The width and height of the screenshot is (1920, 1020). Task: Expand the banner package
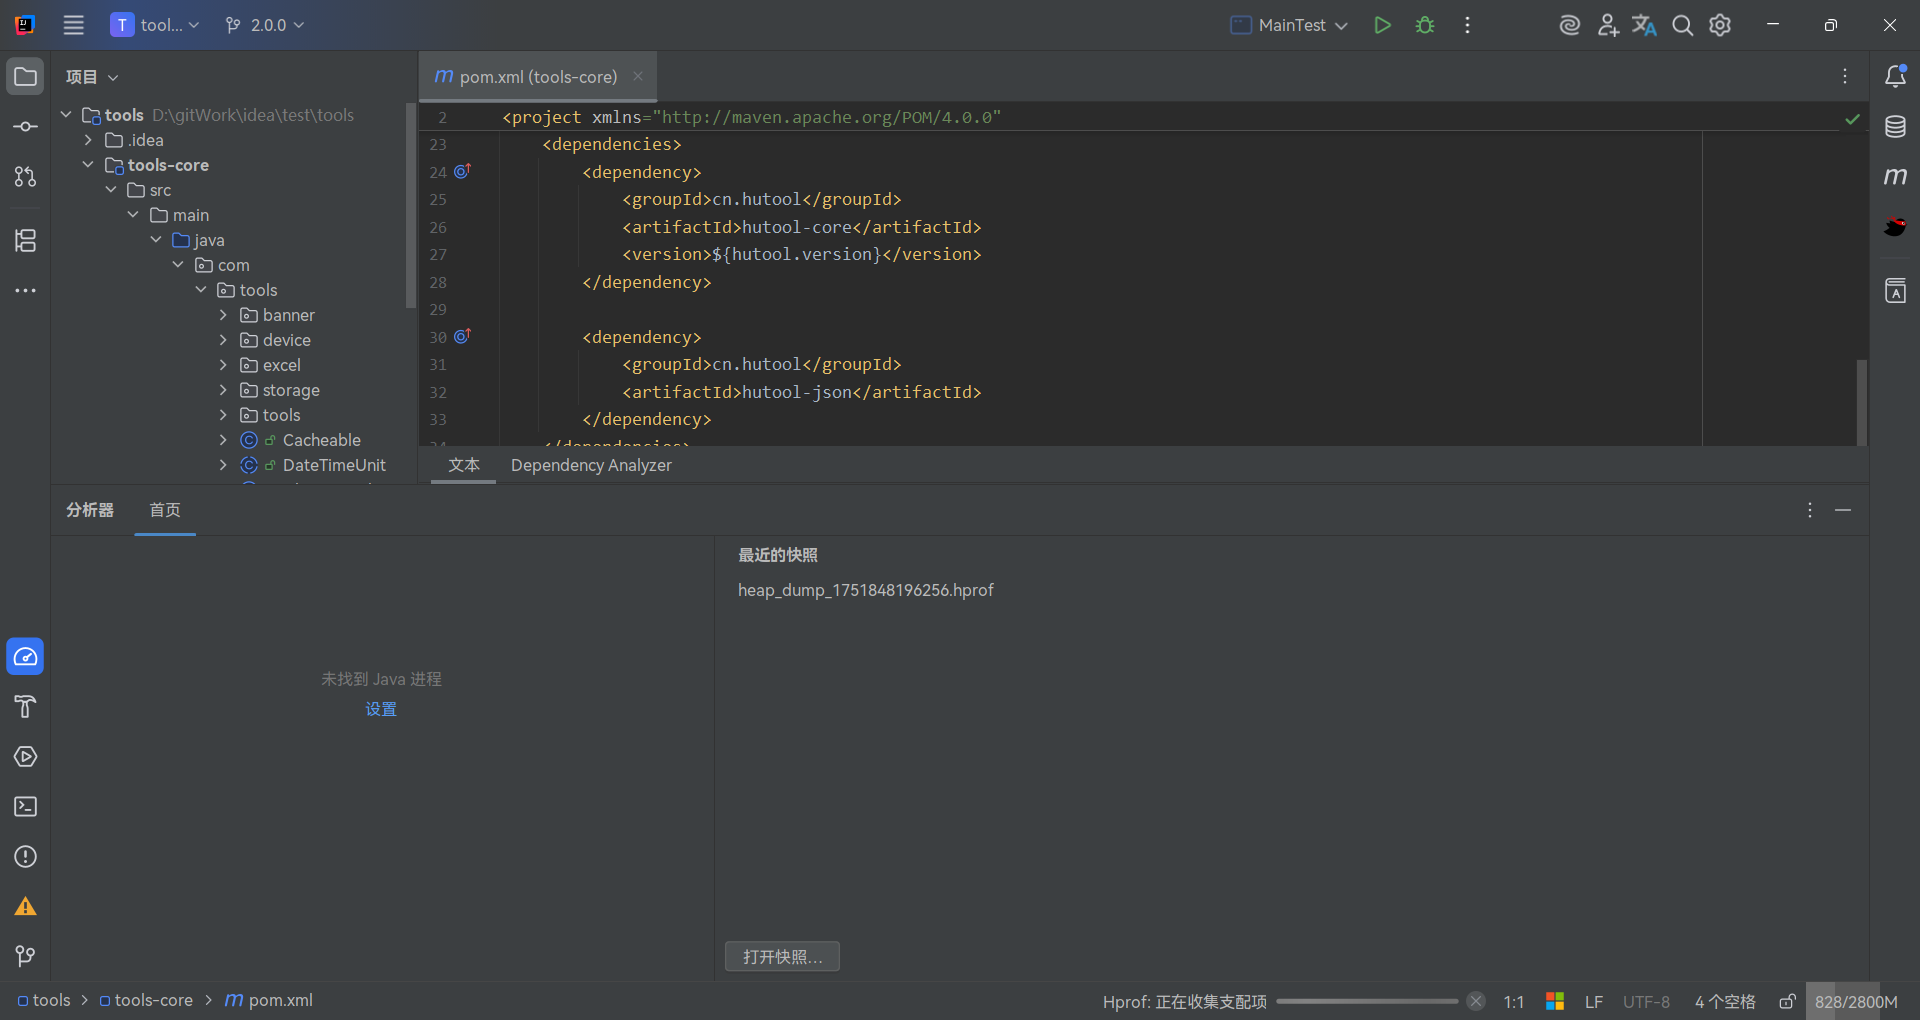(x=223, y=315)
